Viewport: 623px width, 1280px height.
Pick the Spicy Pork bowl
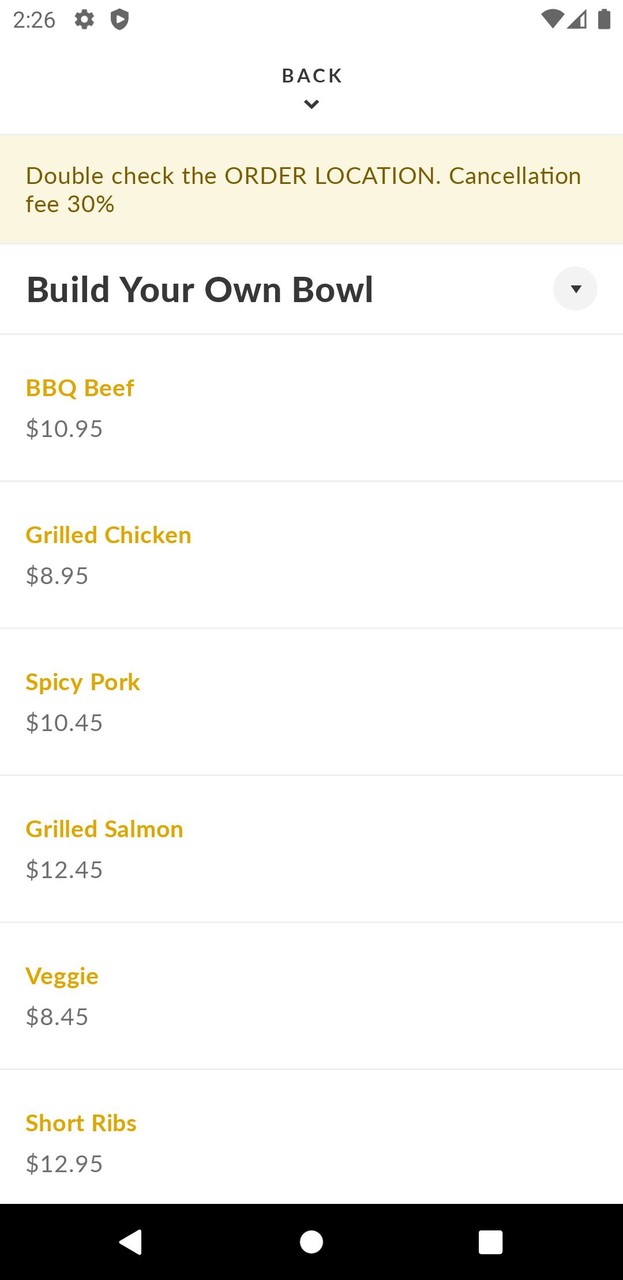(83, 682)
